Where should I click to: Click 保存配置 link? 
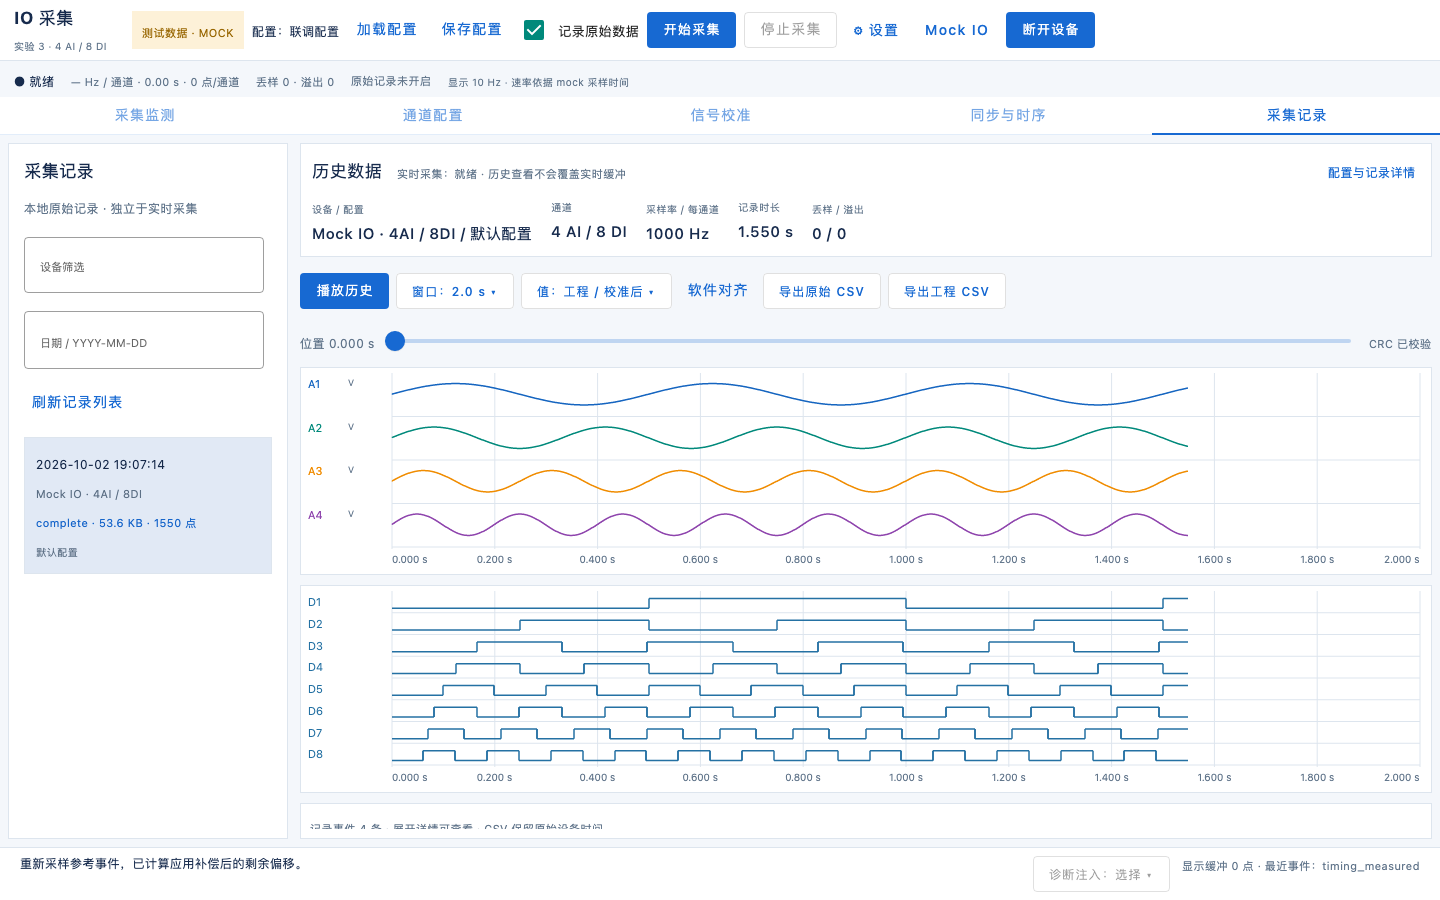point(472,30)
